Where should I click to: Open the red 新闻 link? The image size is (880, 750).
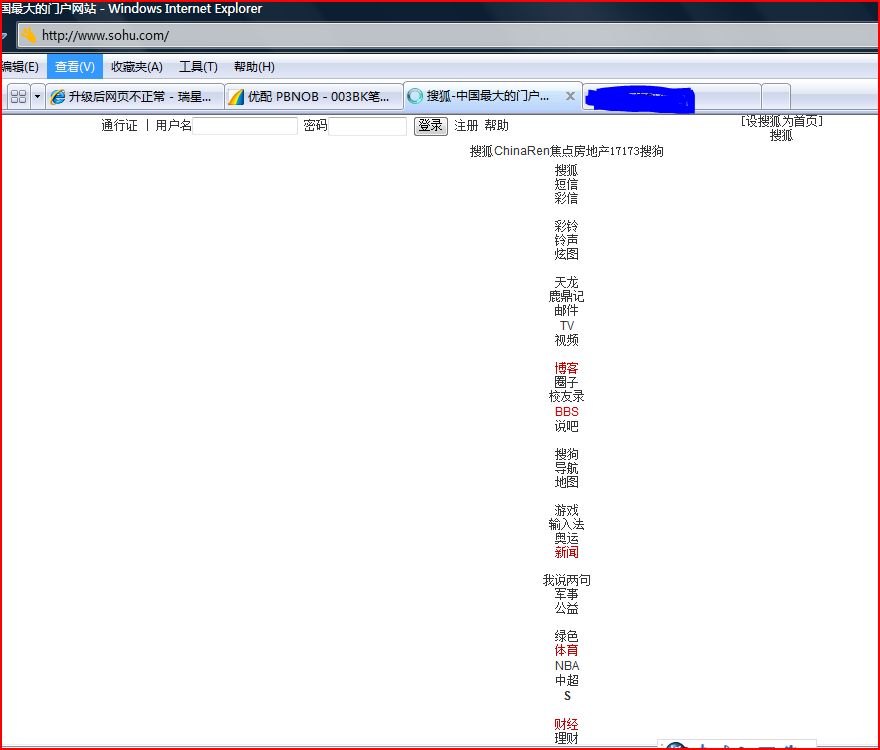(x=566, y=552)
